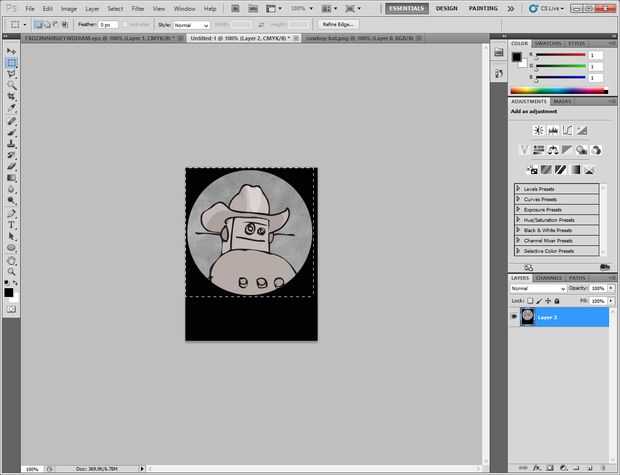Open the CS Live menu
The width and height of the screenshot is (620, 475).
(x=548, y=8)
